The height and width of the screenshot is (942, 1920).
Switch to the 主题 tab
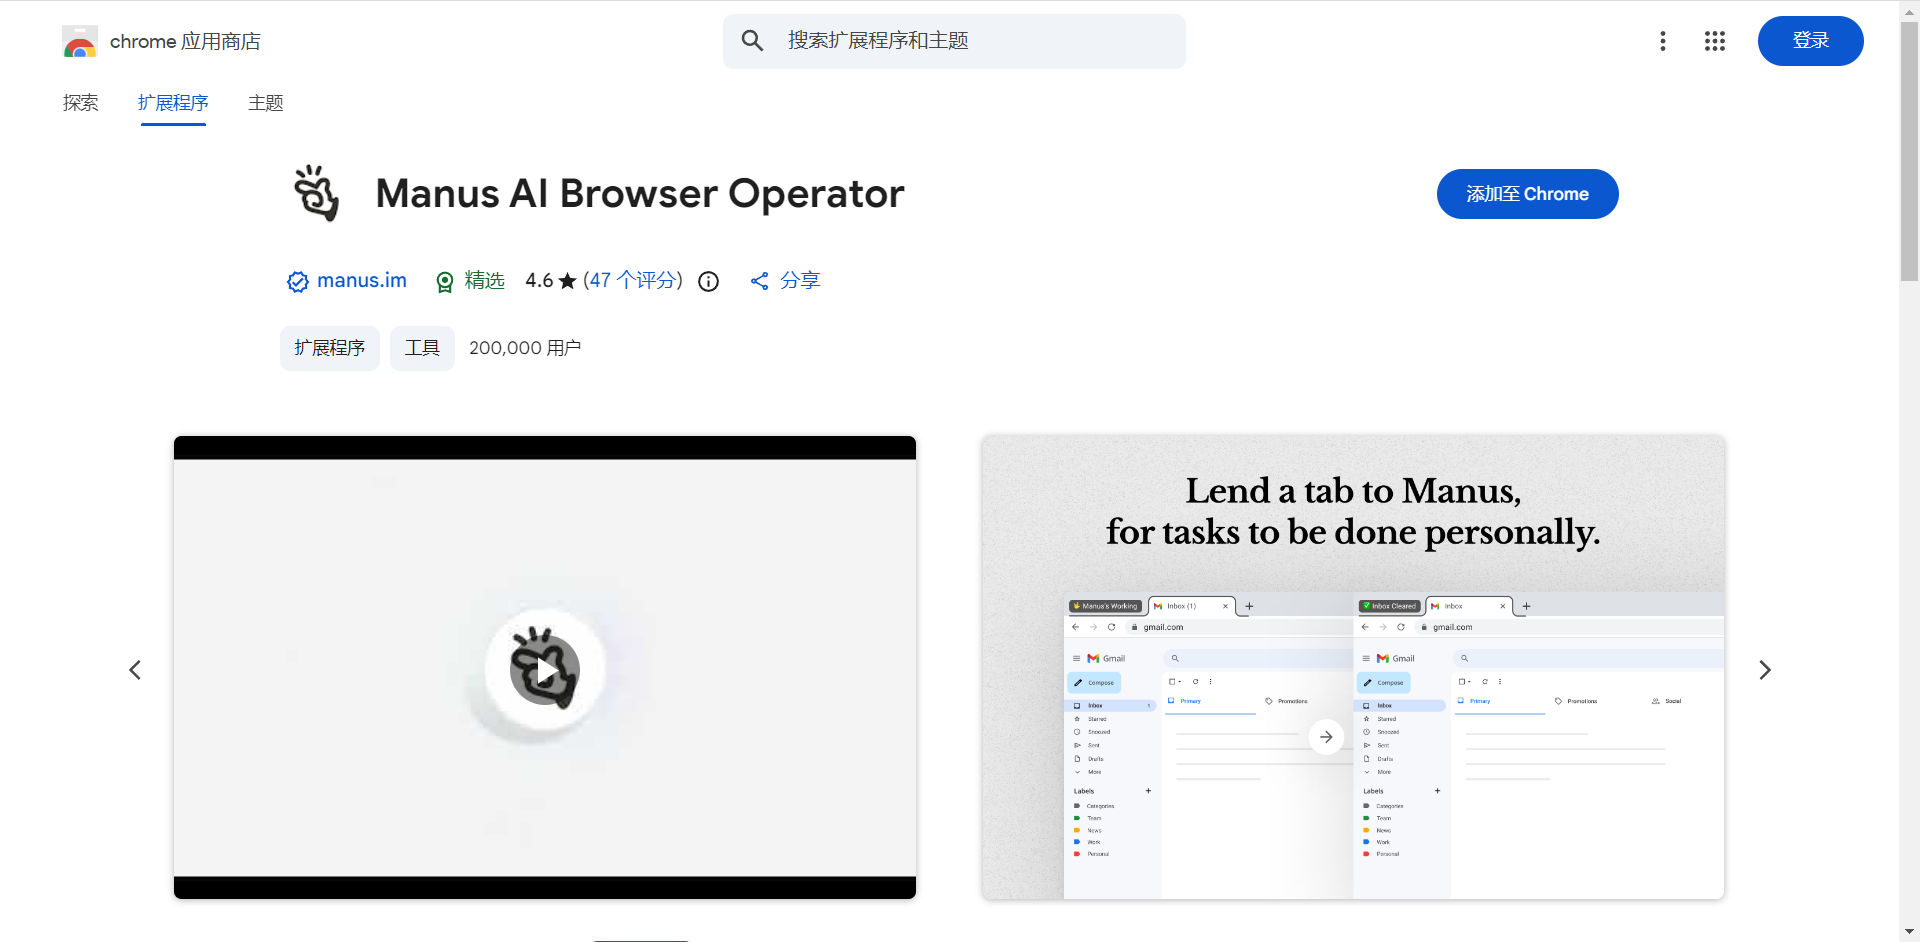266,103
